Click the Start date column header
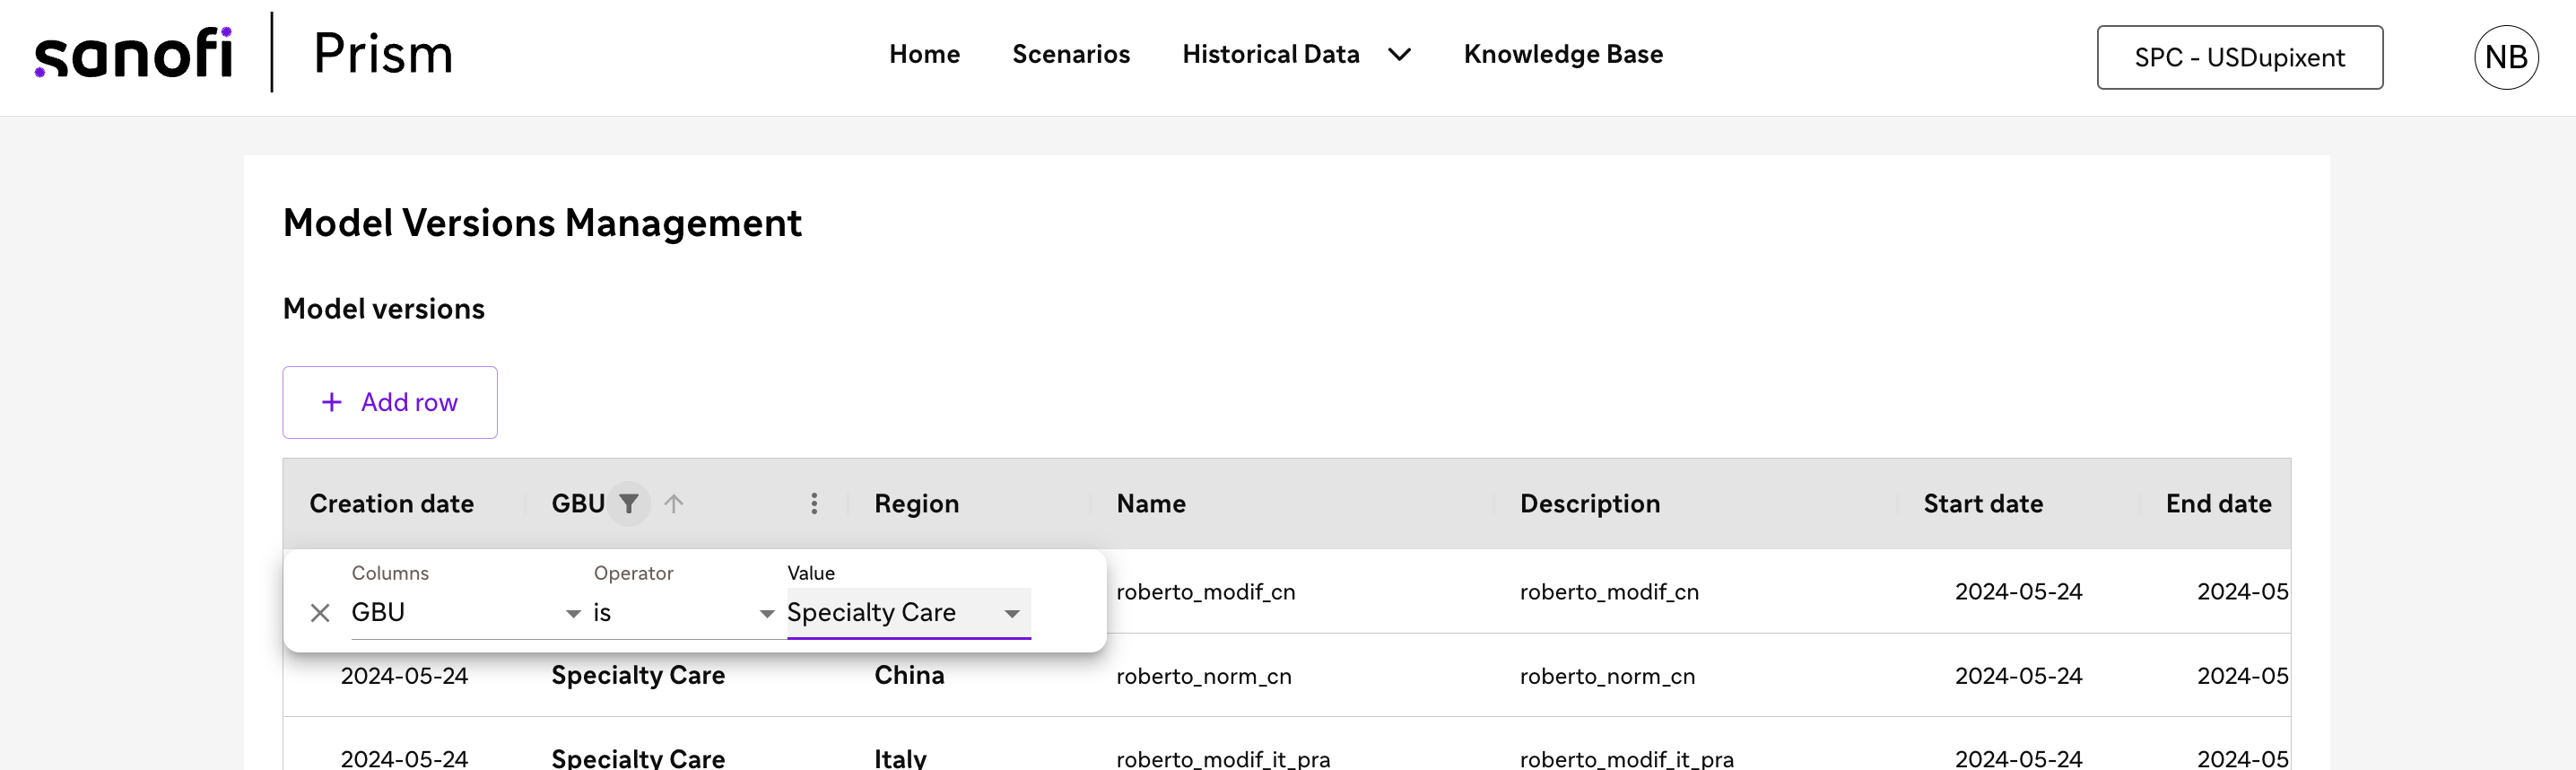The image size is (2576, 770). [1983, 503]
